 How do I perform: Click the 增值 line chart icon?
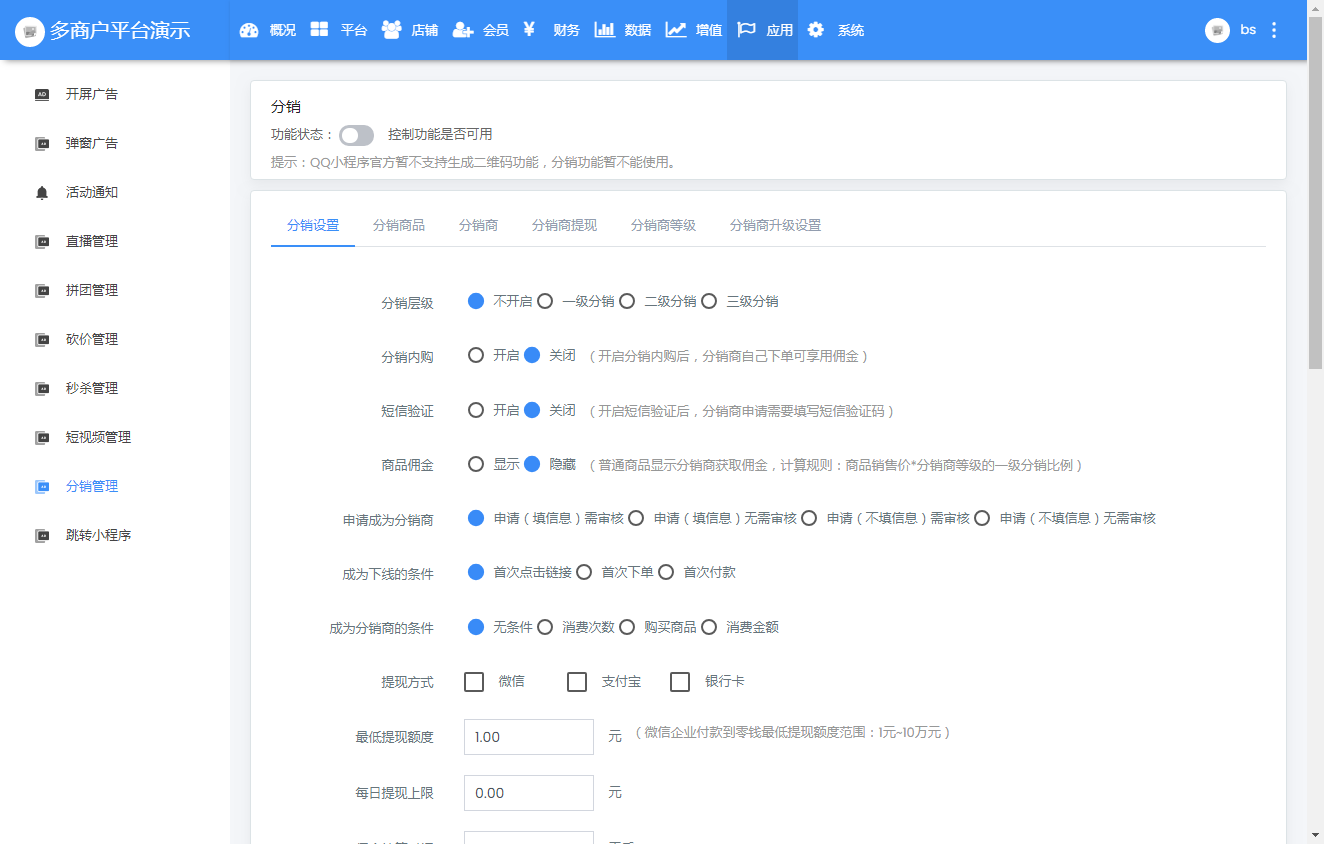click(676, 30)
